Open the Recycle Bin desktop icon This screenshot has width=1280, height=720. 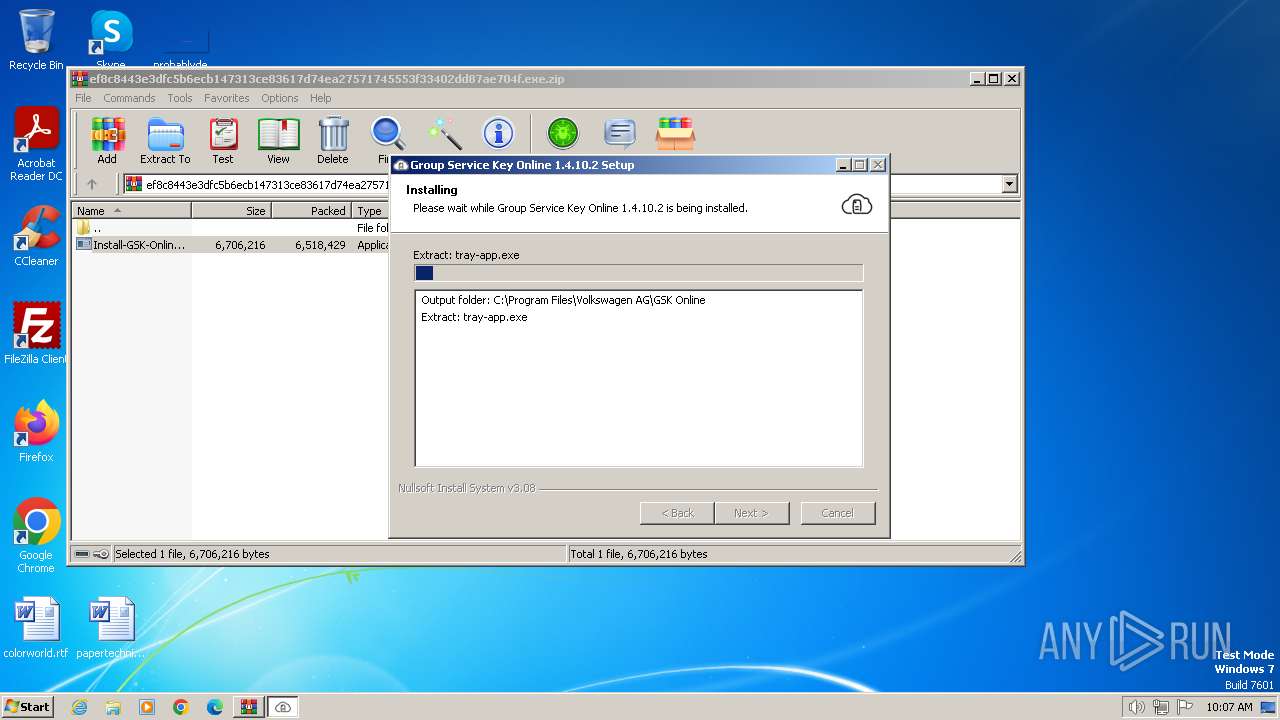[36, 40]
